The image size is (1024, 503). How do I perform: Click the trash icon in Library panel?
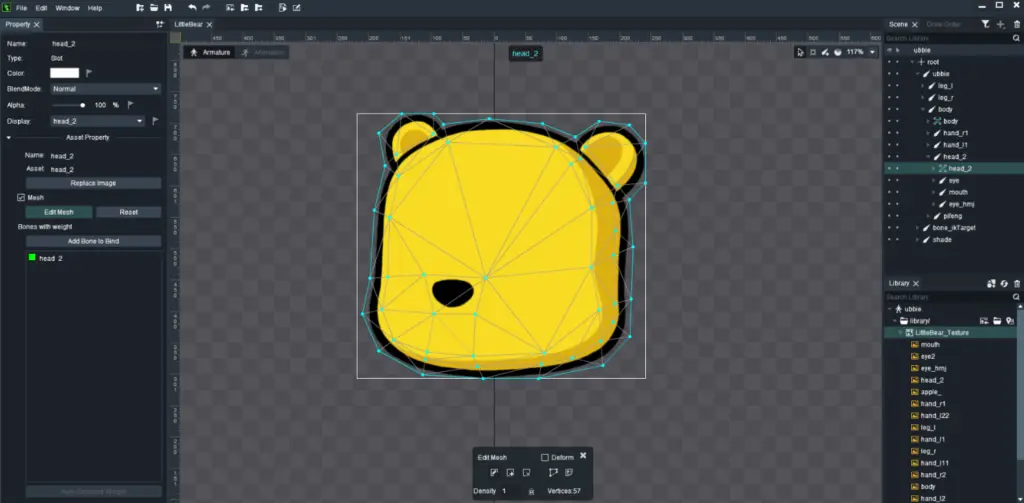coord(1016,284)
